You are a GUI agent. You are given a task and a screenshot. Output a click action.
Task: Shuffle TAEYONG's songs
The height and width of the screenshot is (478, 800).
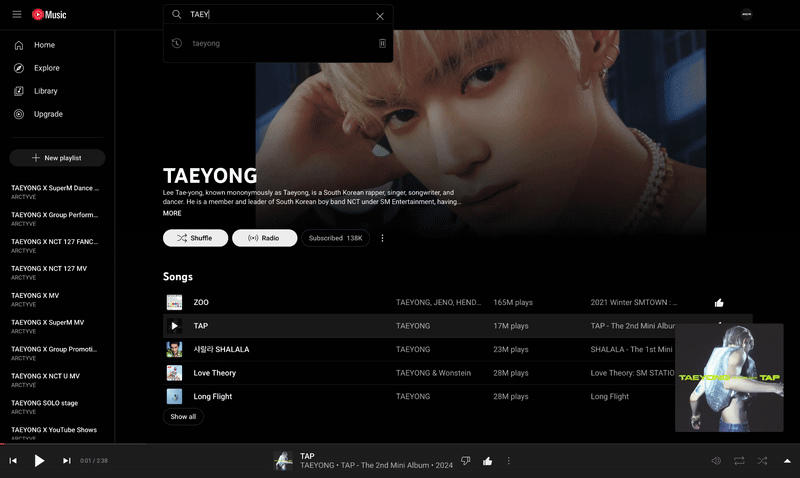[194, 238]
